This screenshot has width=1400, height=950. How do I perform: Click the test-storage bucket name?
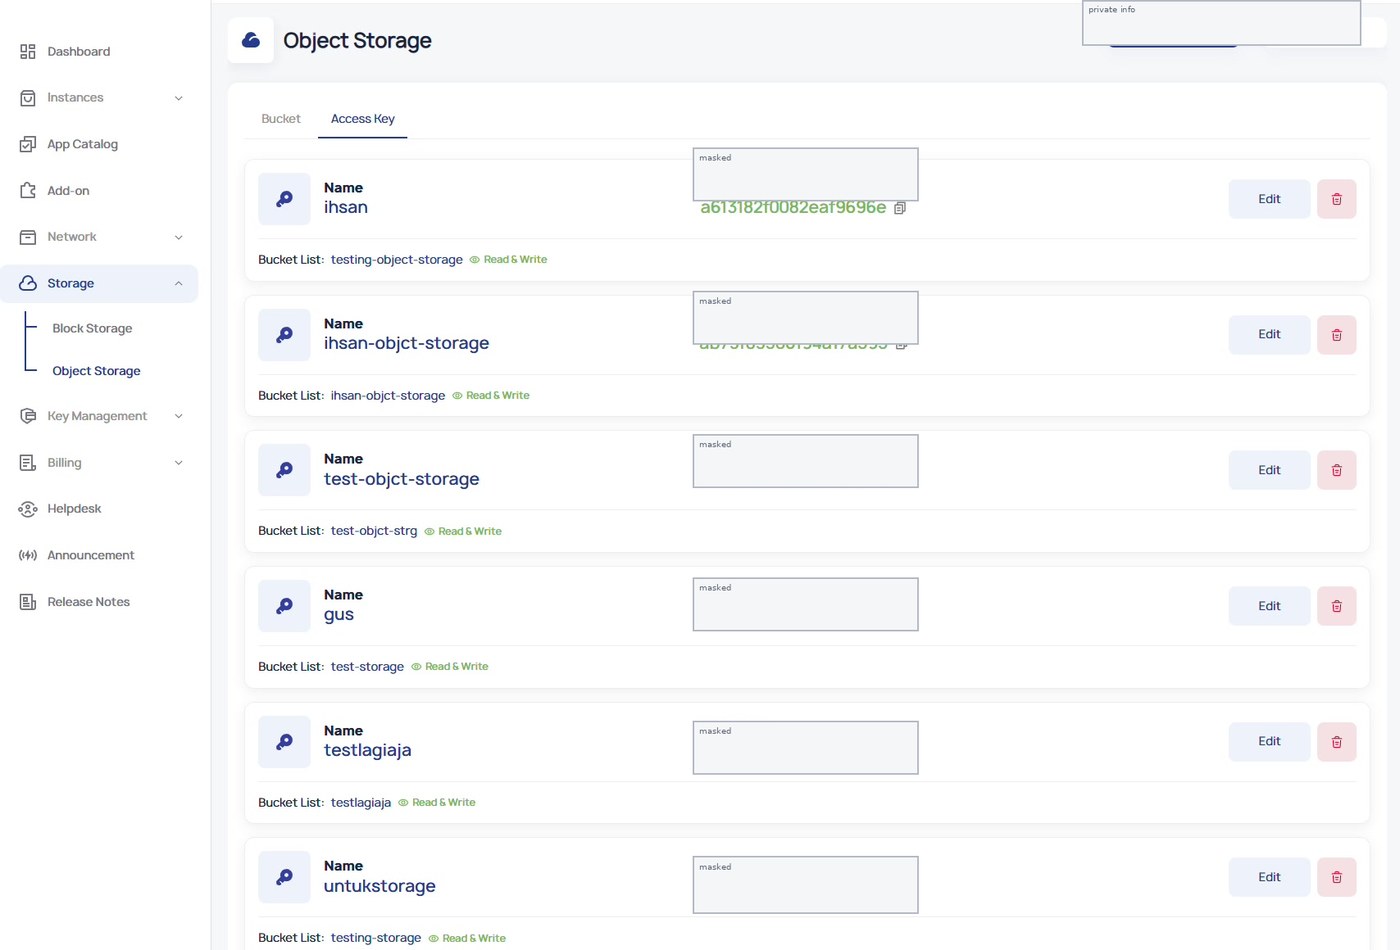click(x=367, y=667)
